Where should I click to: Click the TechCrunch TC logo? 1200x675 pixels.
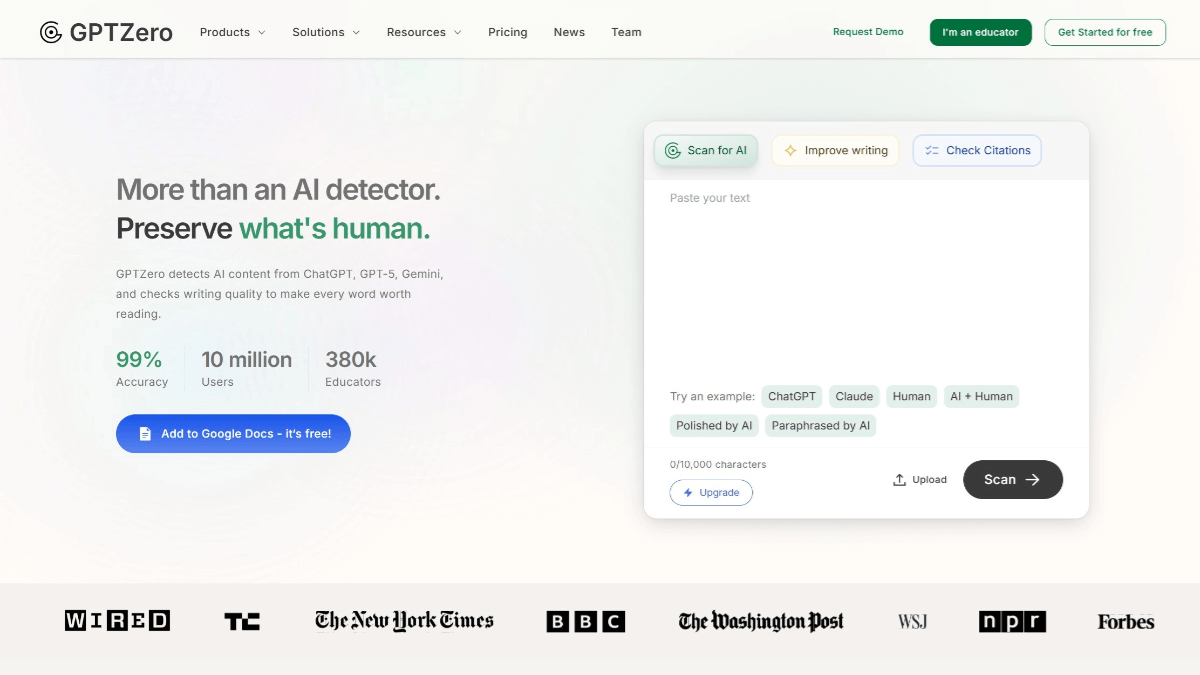point(242,621)
